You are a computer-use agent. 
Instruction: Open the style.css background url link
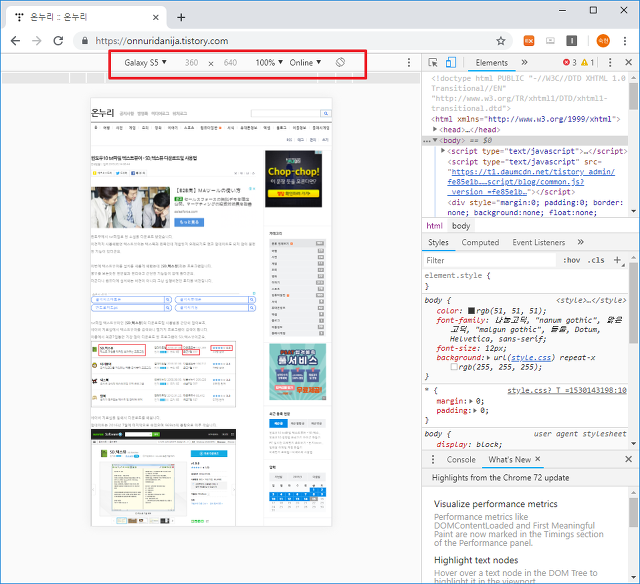[531, 358]
